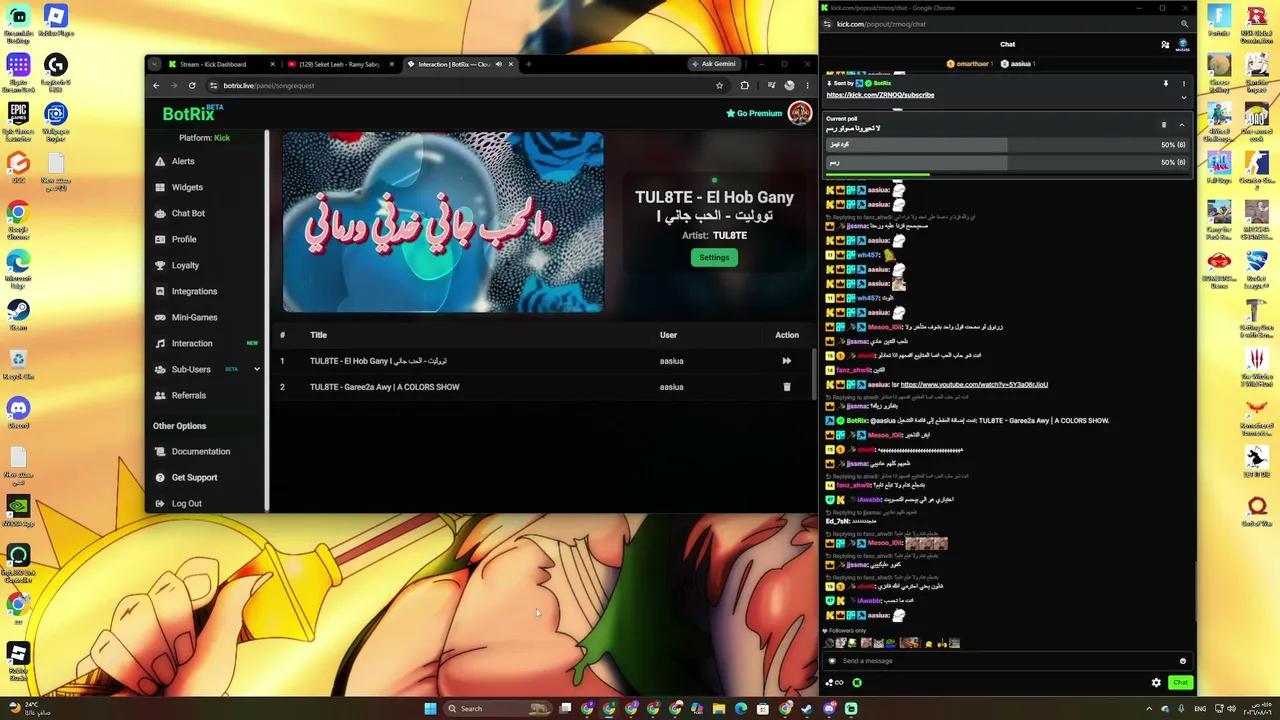Click Get Support in sidebar
The image size is (1280, 720).
click(194, 477)
